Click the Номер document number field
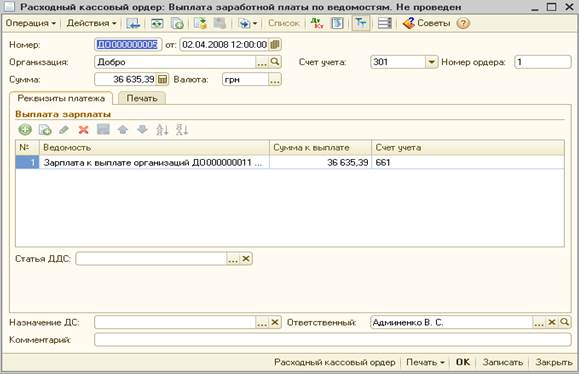This screenshot has height=374, width=579. coord(128,45)
